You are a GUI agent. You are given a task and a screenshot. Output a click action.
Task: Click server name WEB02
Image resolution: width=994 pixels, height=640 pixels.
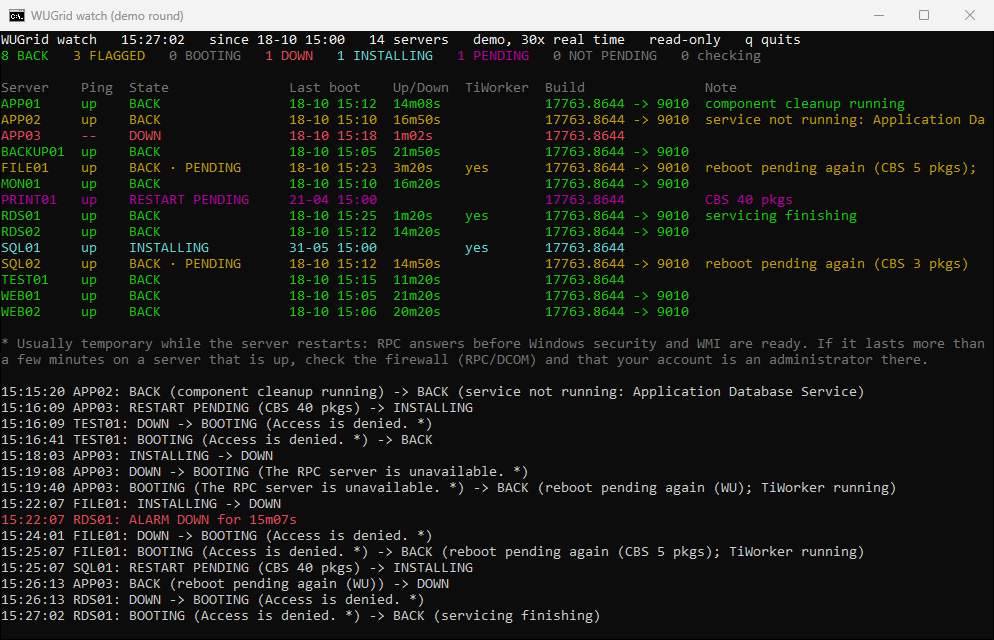click(21, 312)
